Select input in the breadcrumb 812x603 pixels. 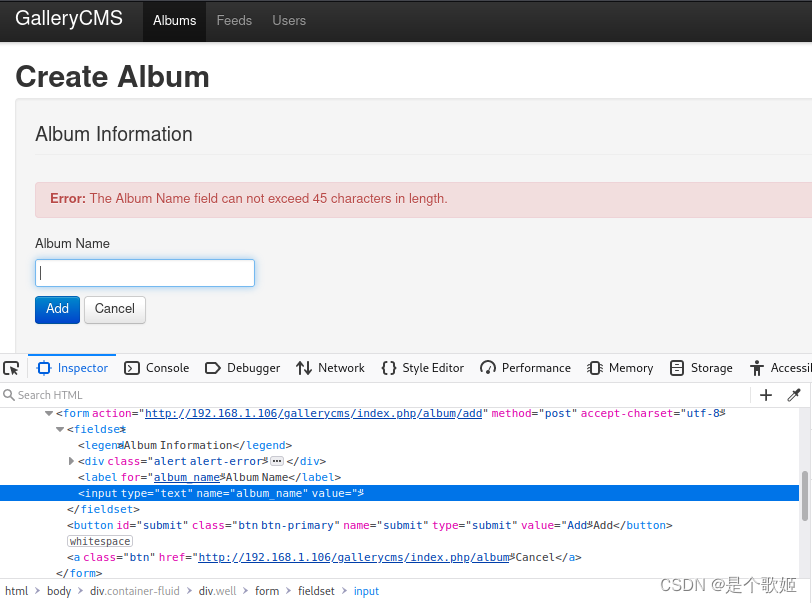coord(366,591)
